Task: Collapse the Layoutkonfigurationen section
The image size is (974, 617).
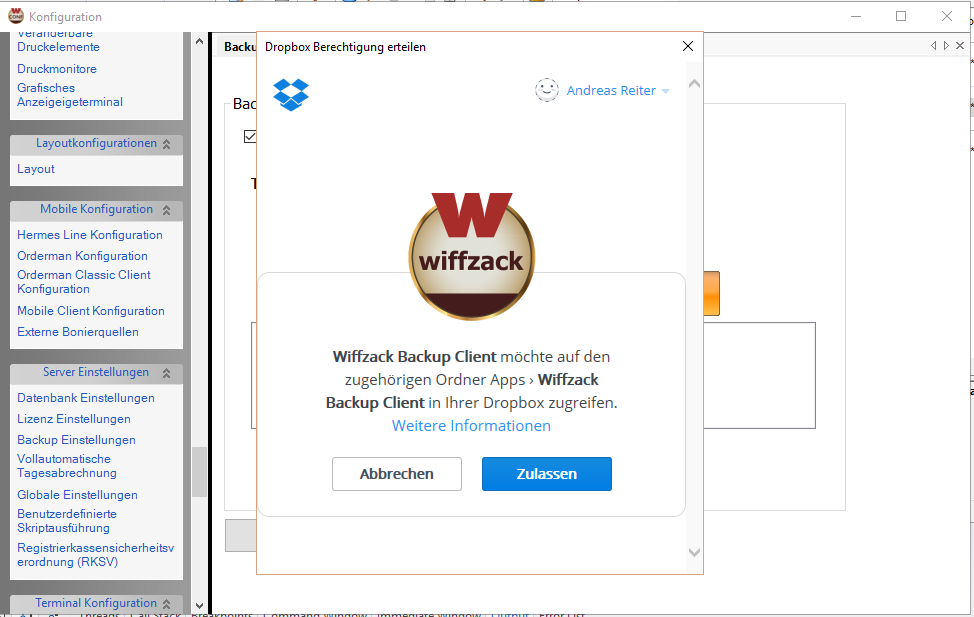Action: [x=167, y=144]
